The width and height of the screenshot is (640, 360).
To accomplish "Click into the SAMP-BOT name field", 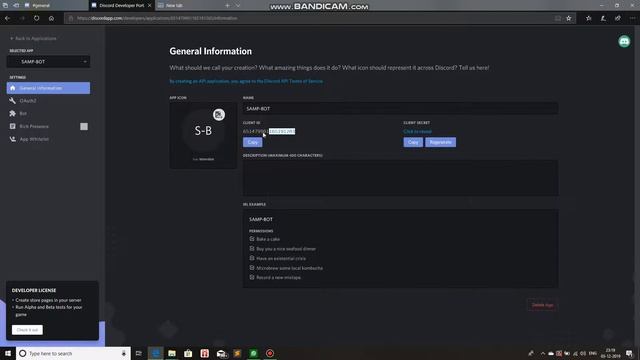I will (400, 109).
